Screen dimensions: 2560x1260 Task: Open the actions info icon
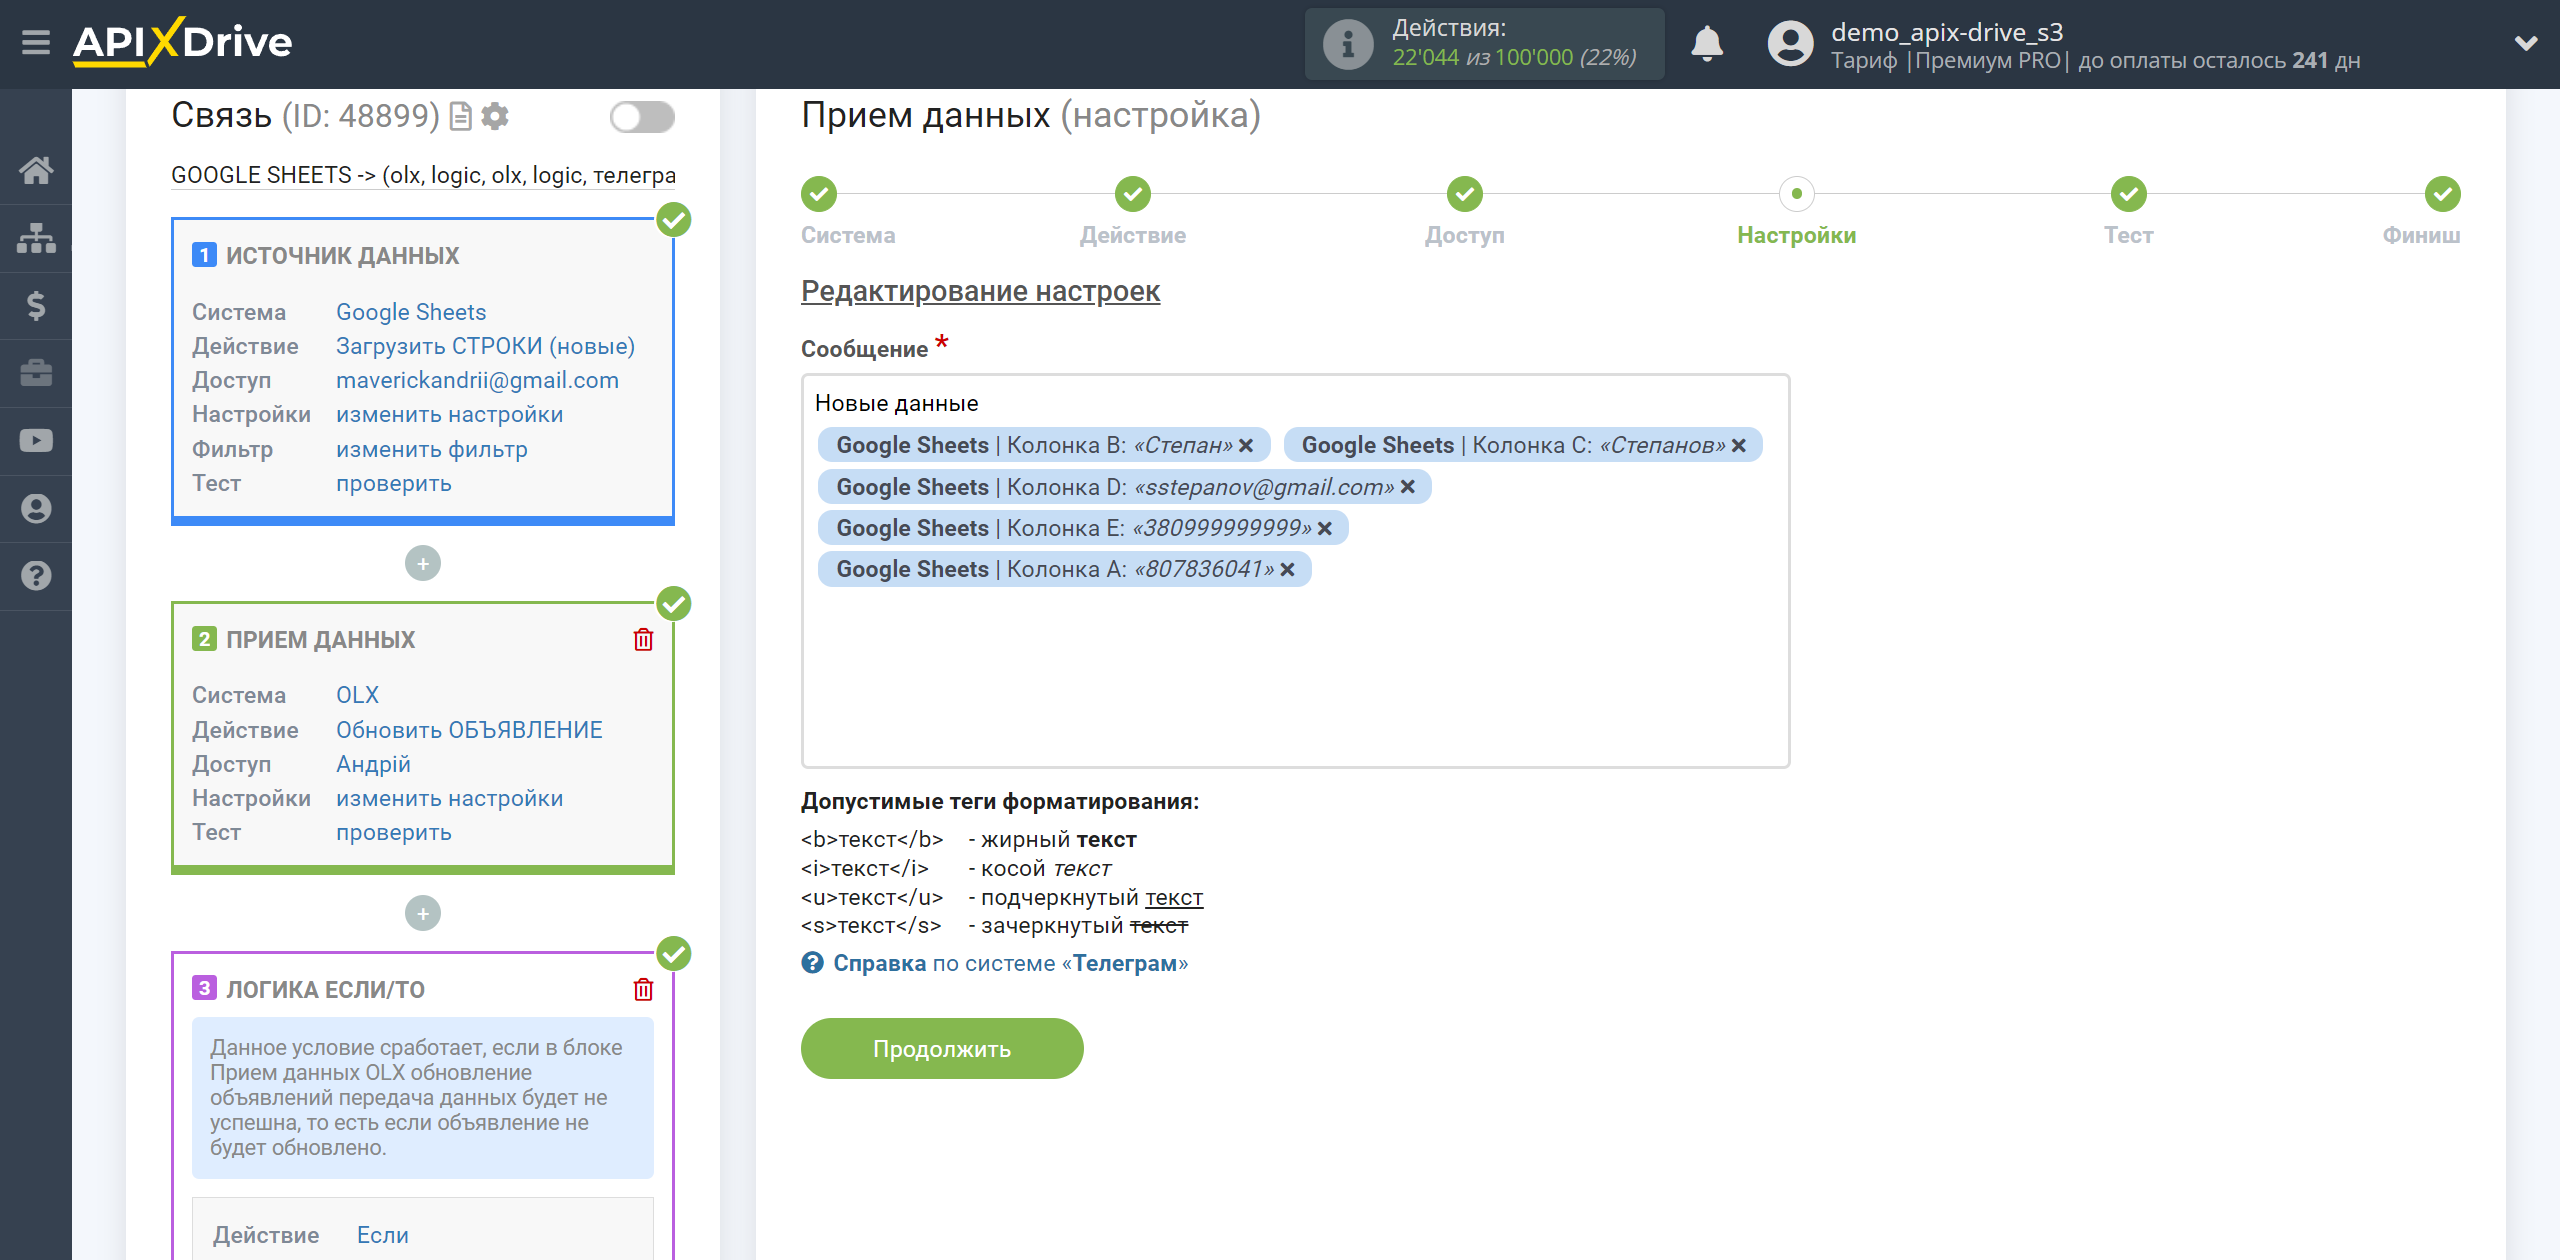(x=1347, y=44)
